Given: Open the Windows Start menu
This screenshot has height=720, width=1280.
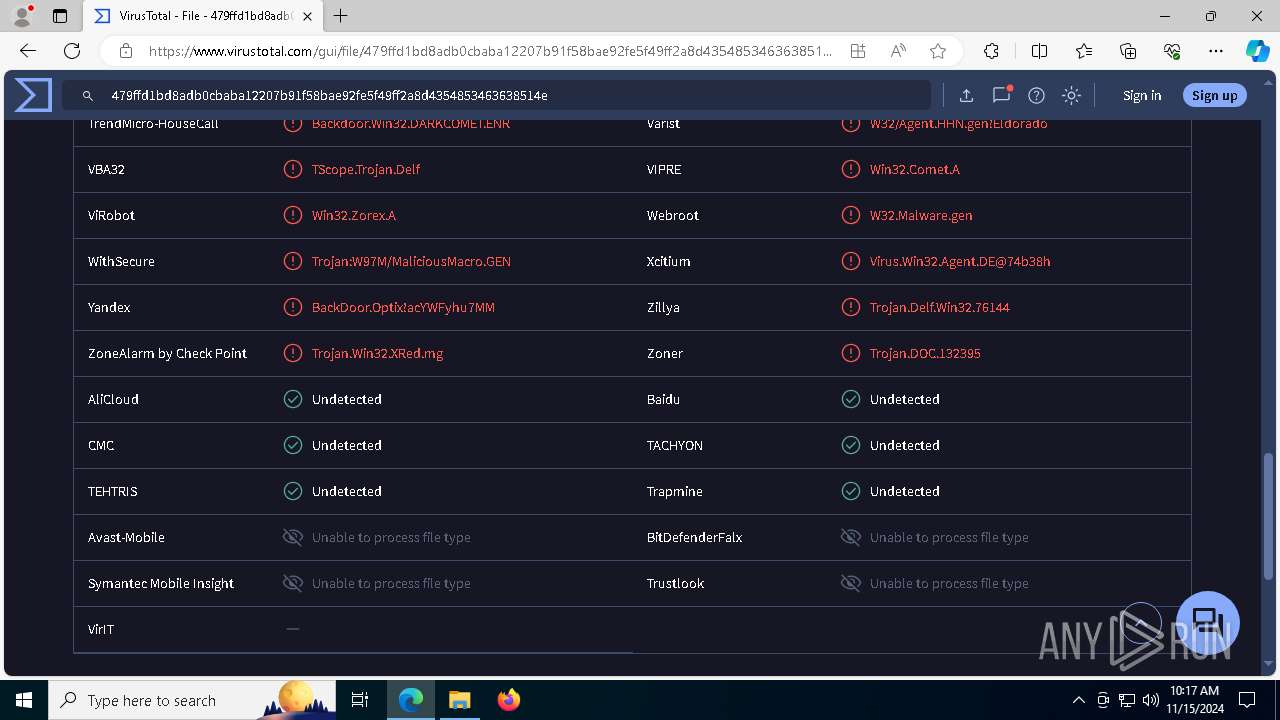Looking at the screenshot, I should pos(24,700).
